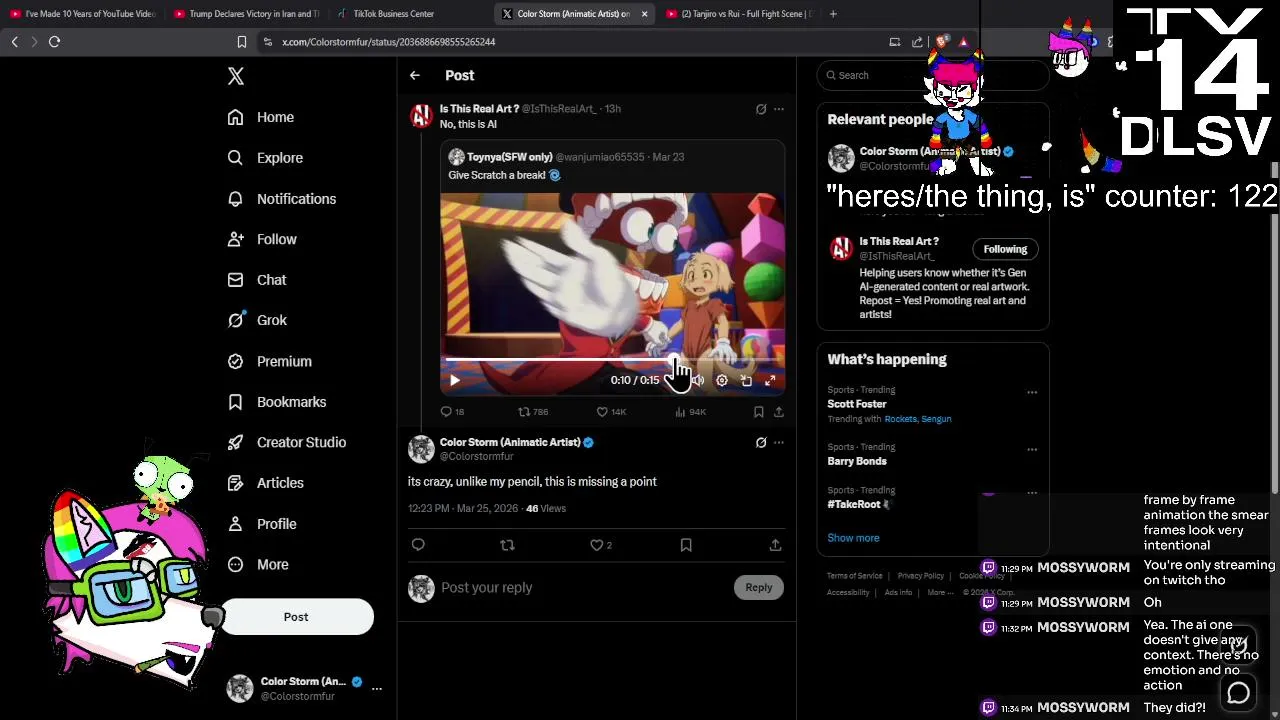Reply icon under Color Storm post
The width and height of the screenshot is (1280, 720).
tap(418, 545)
